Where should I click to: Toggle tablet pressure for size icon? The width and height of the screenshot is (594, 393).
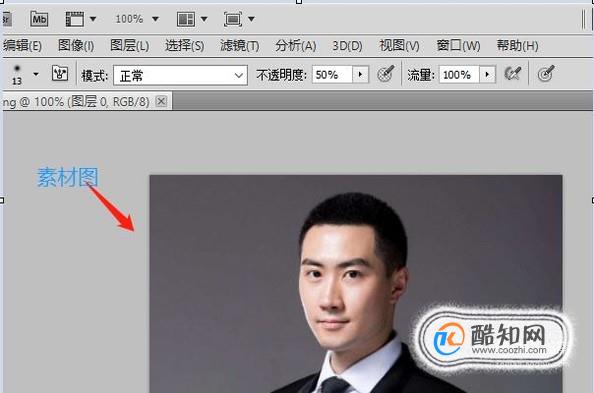pos(546,74)
